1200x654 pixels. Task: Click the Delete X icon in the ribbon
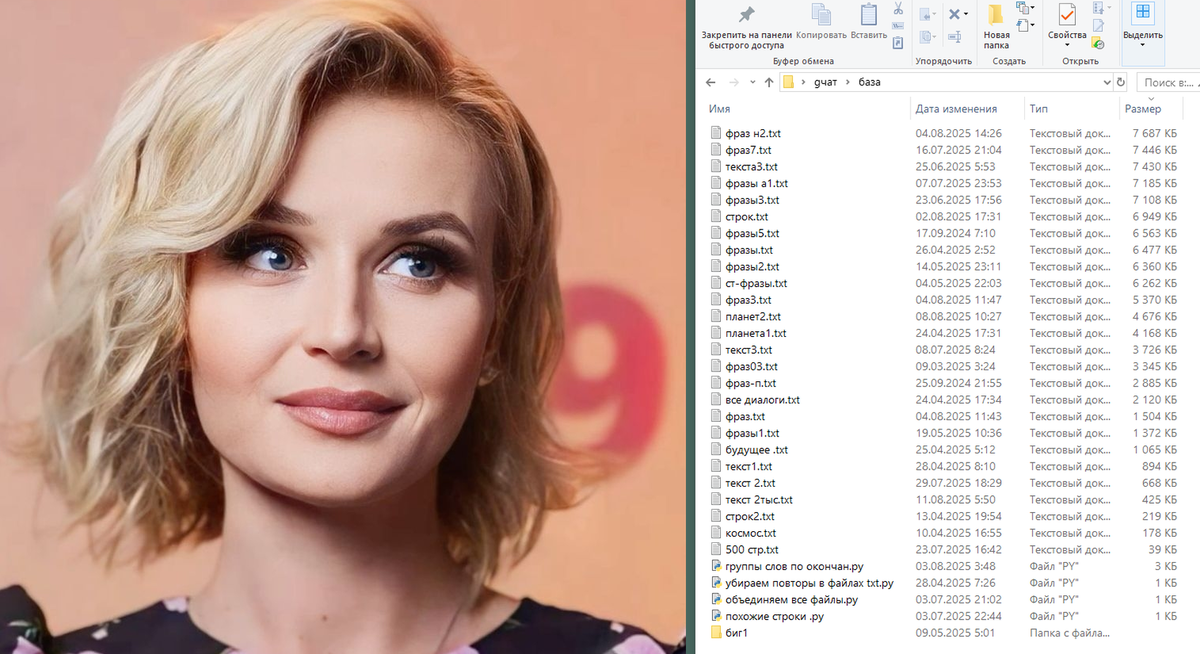pyautogui.click(x=954, y=14)
